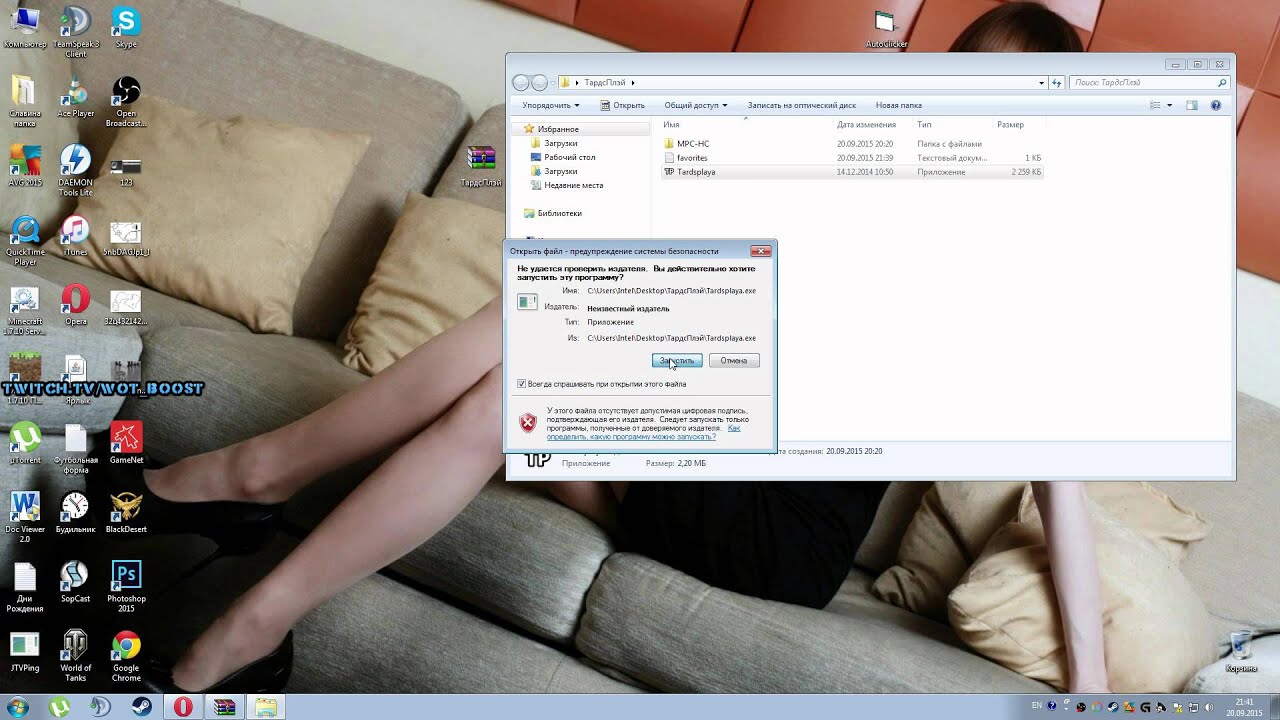Select the Компьютер desktop icon
Image resolution: width=1280 pixels, height=720 pixels.
pos(25,28)
